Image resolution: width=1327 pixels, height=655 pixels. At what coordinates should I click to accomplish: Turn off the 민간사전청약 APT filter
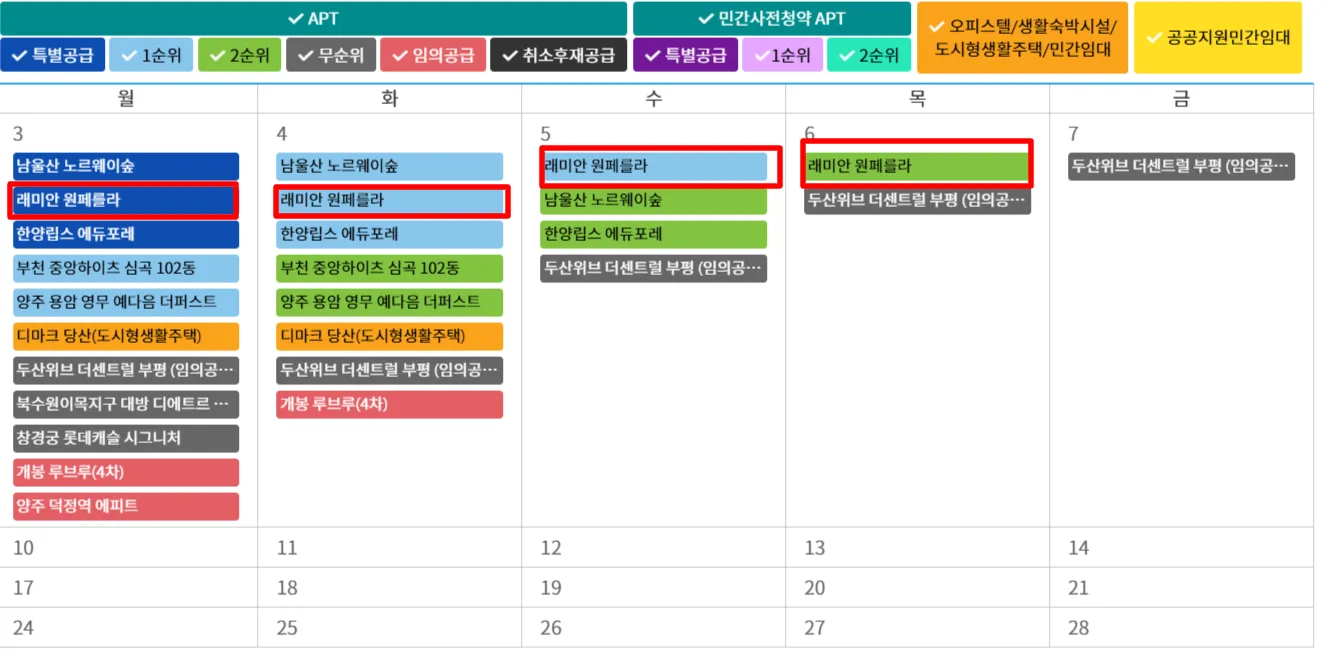[x=770, y=17]
